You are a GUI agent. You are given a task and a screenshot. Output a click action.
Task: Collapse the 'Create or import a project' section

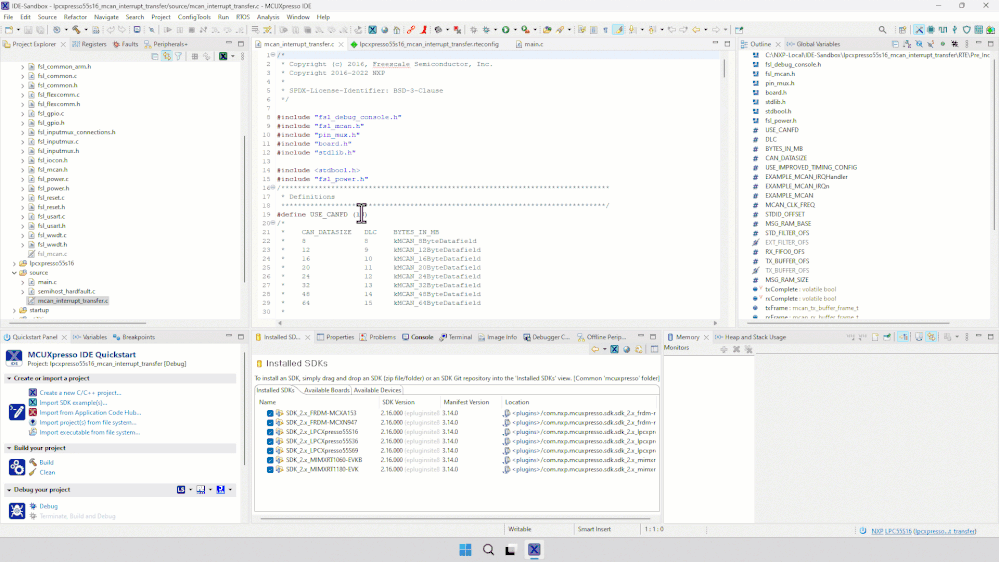click(x=9, y=378)
